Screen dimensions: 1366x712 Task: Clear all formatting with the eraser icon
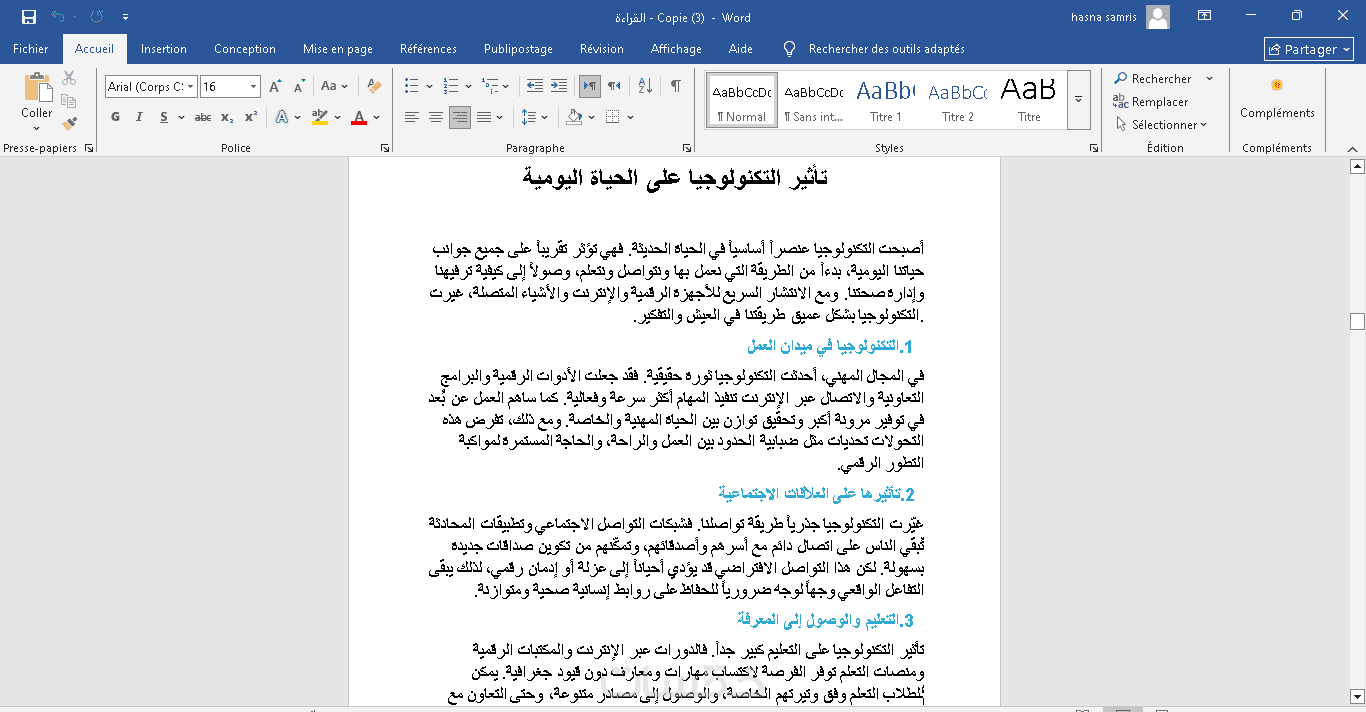pyautogui.click(x=375, y=87)
